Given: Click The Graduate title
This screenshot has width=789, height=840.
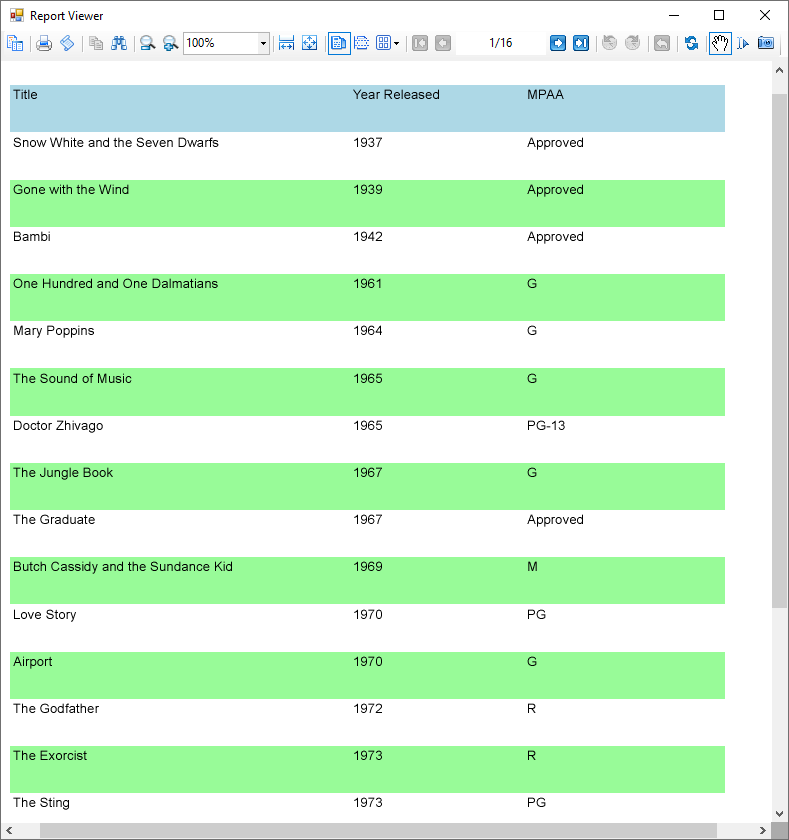Looking at the screenshot, I should coord(54,520).
